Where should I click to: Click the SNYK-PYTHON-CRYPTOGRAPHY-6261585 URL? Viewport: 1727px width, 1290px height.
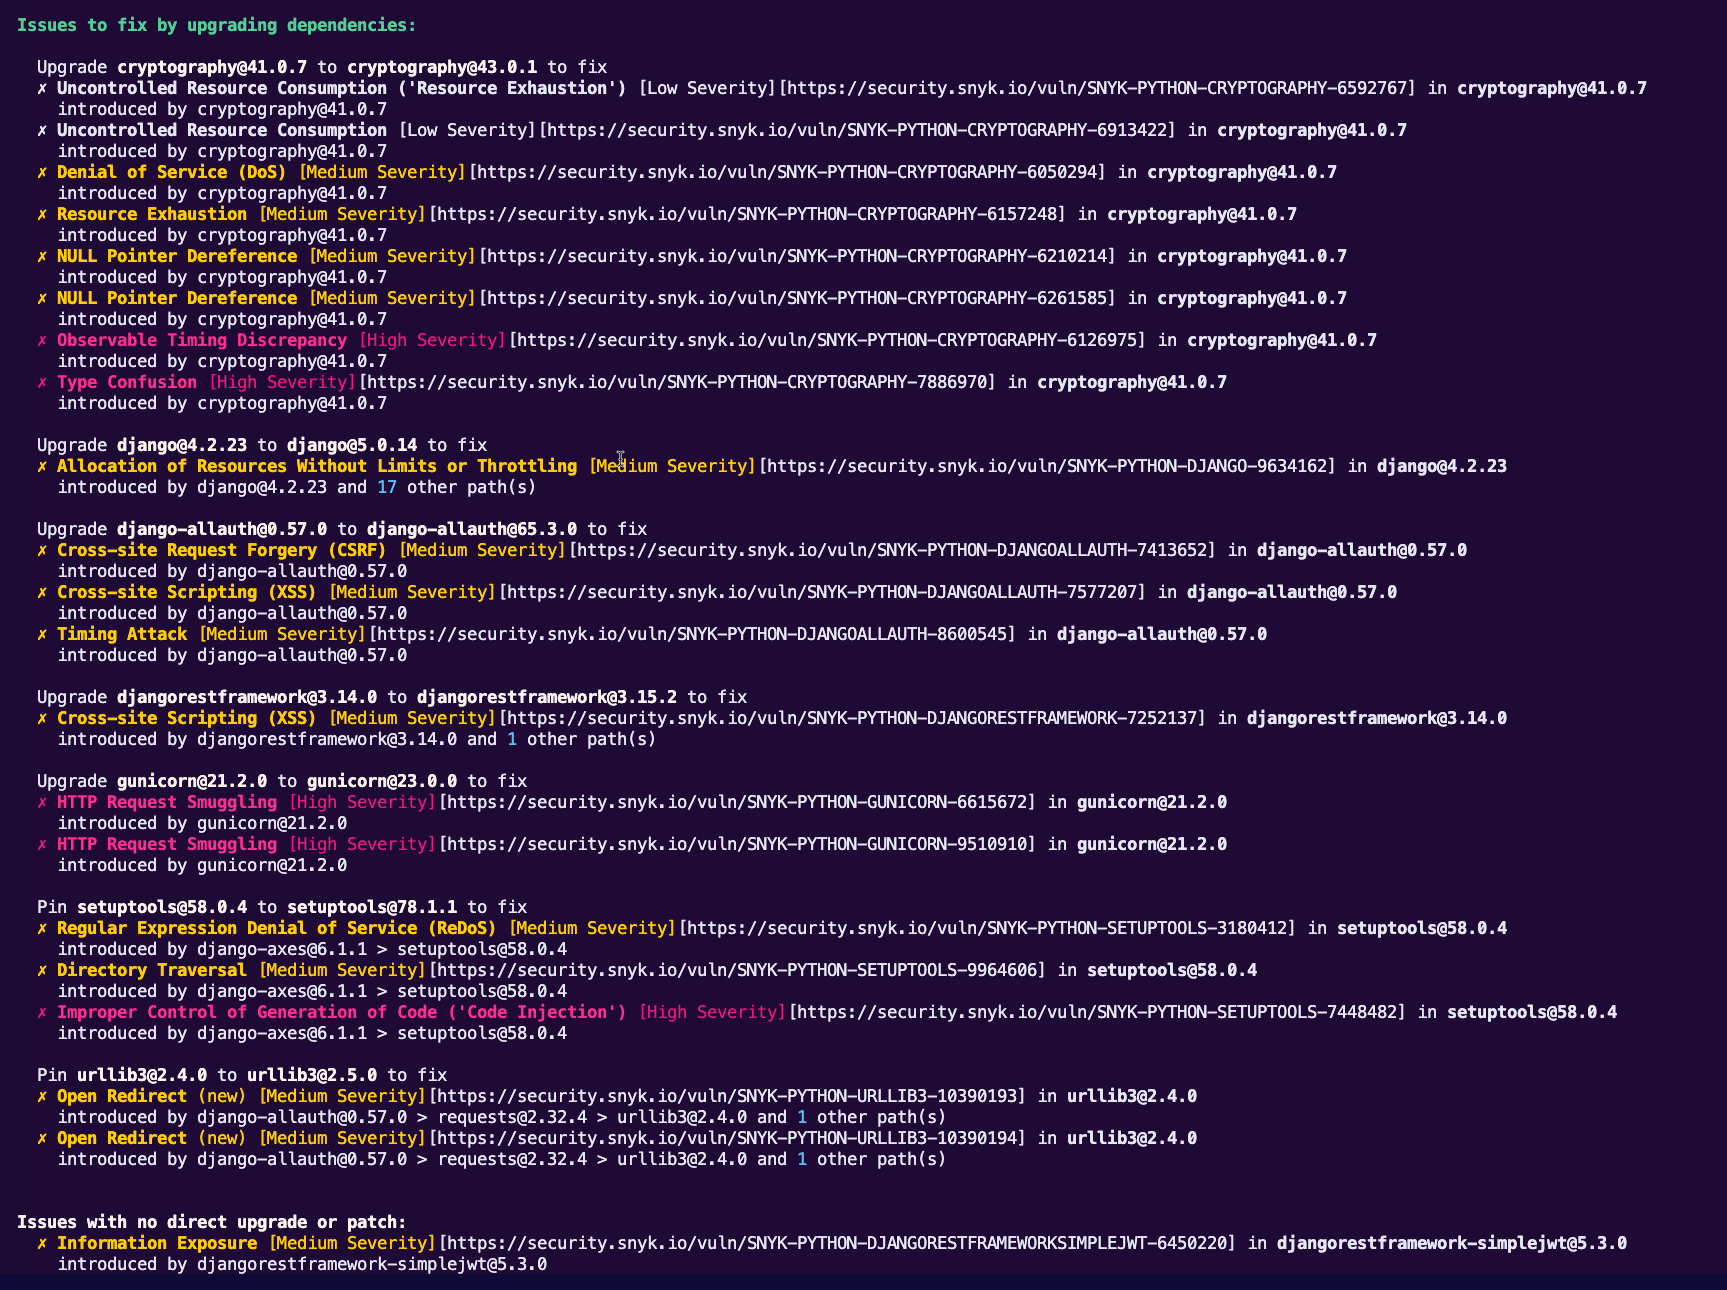(797, 298)
